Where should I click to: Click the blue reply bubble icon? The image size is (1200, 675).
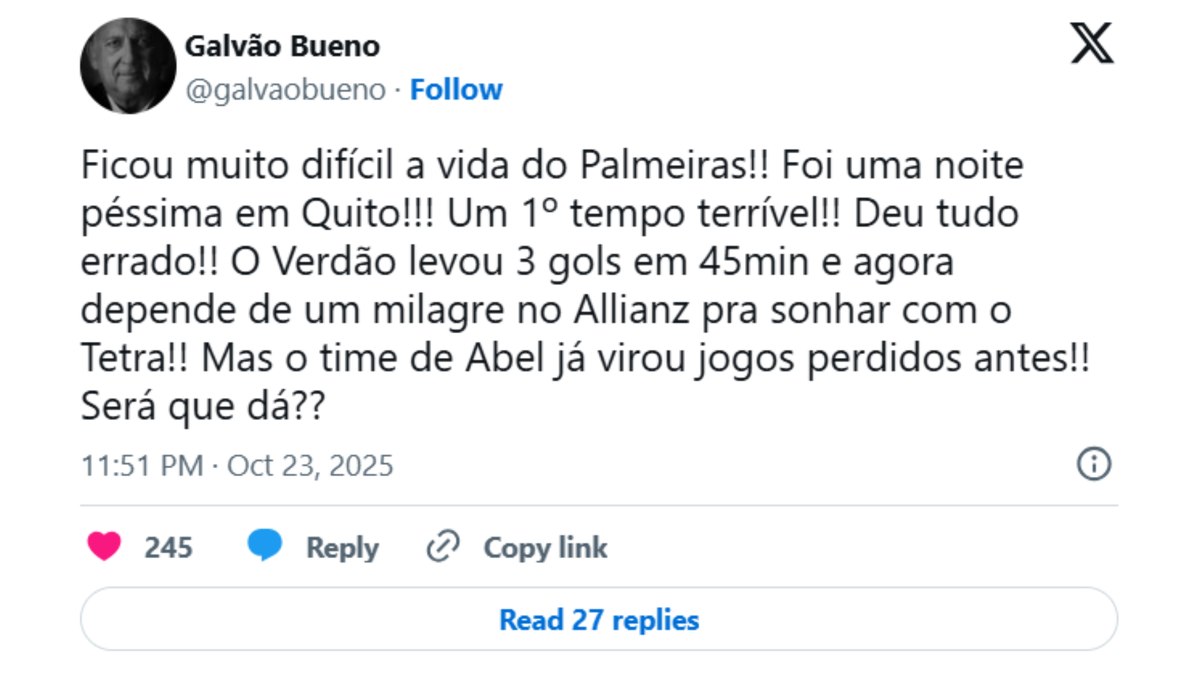[265, 547]
